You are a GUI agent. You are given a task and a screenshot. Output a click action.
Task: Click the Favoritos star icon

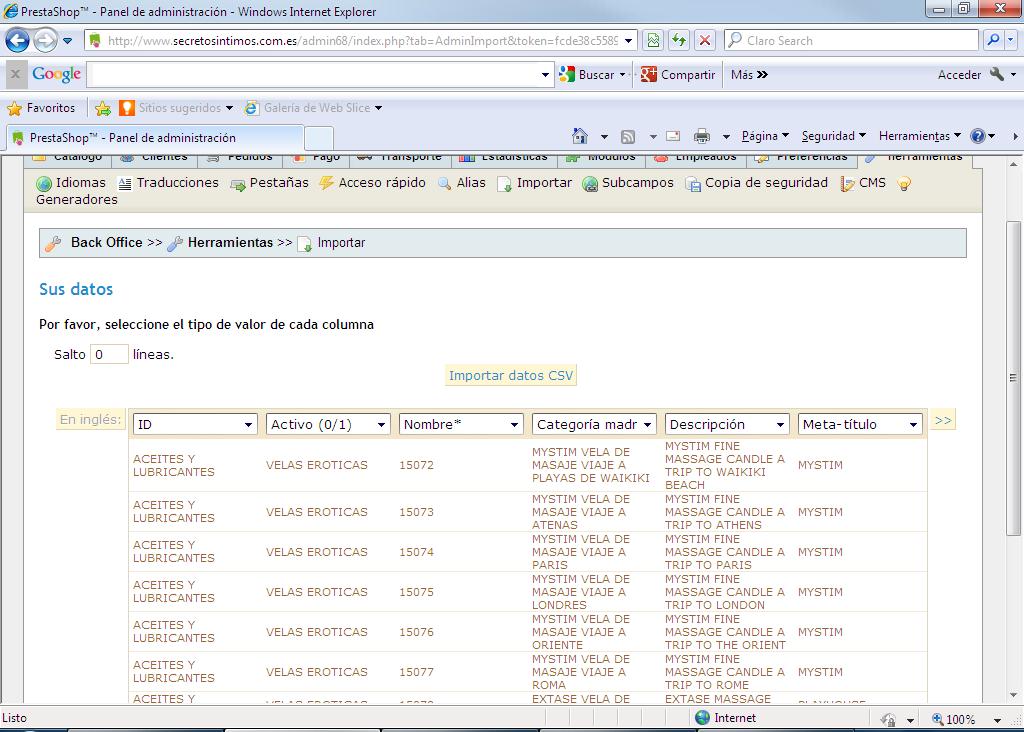pyautogui.click(x=14, y=108)
